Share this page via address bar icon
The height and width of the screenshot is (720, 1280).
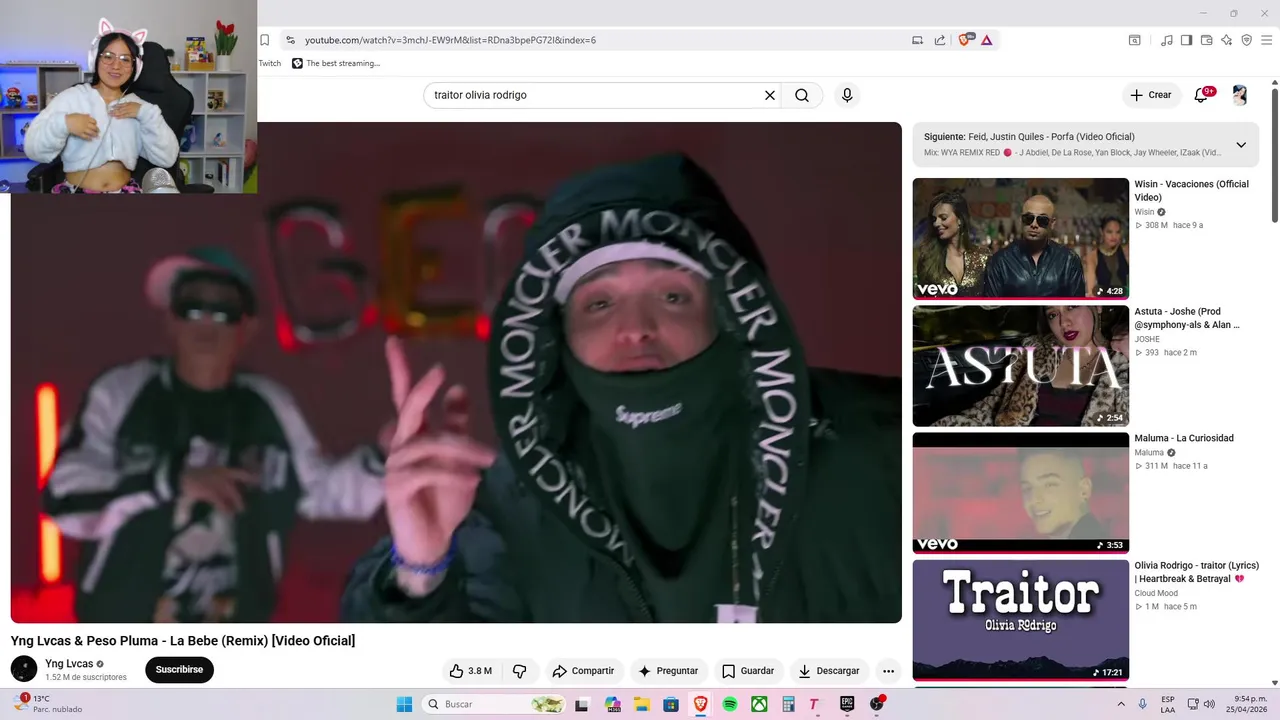click(x=940, y=40)
